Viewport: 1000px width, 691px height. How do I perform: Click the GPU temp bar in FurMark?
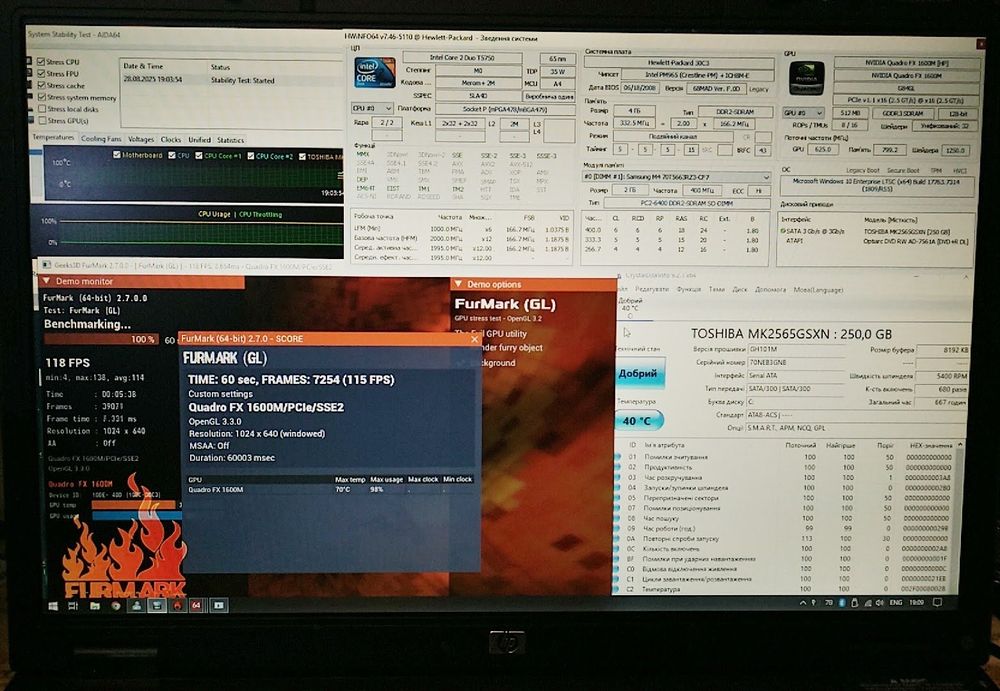pos(133,505)
